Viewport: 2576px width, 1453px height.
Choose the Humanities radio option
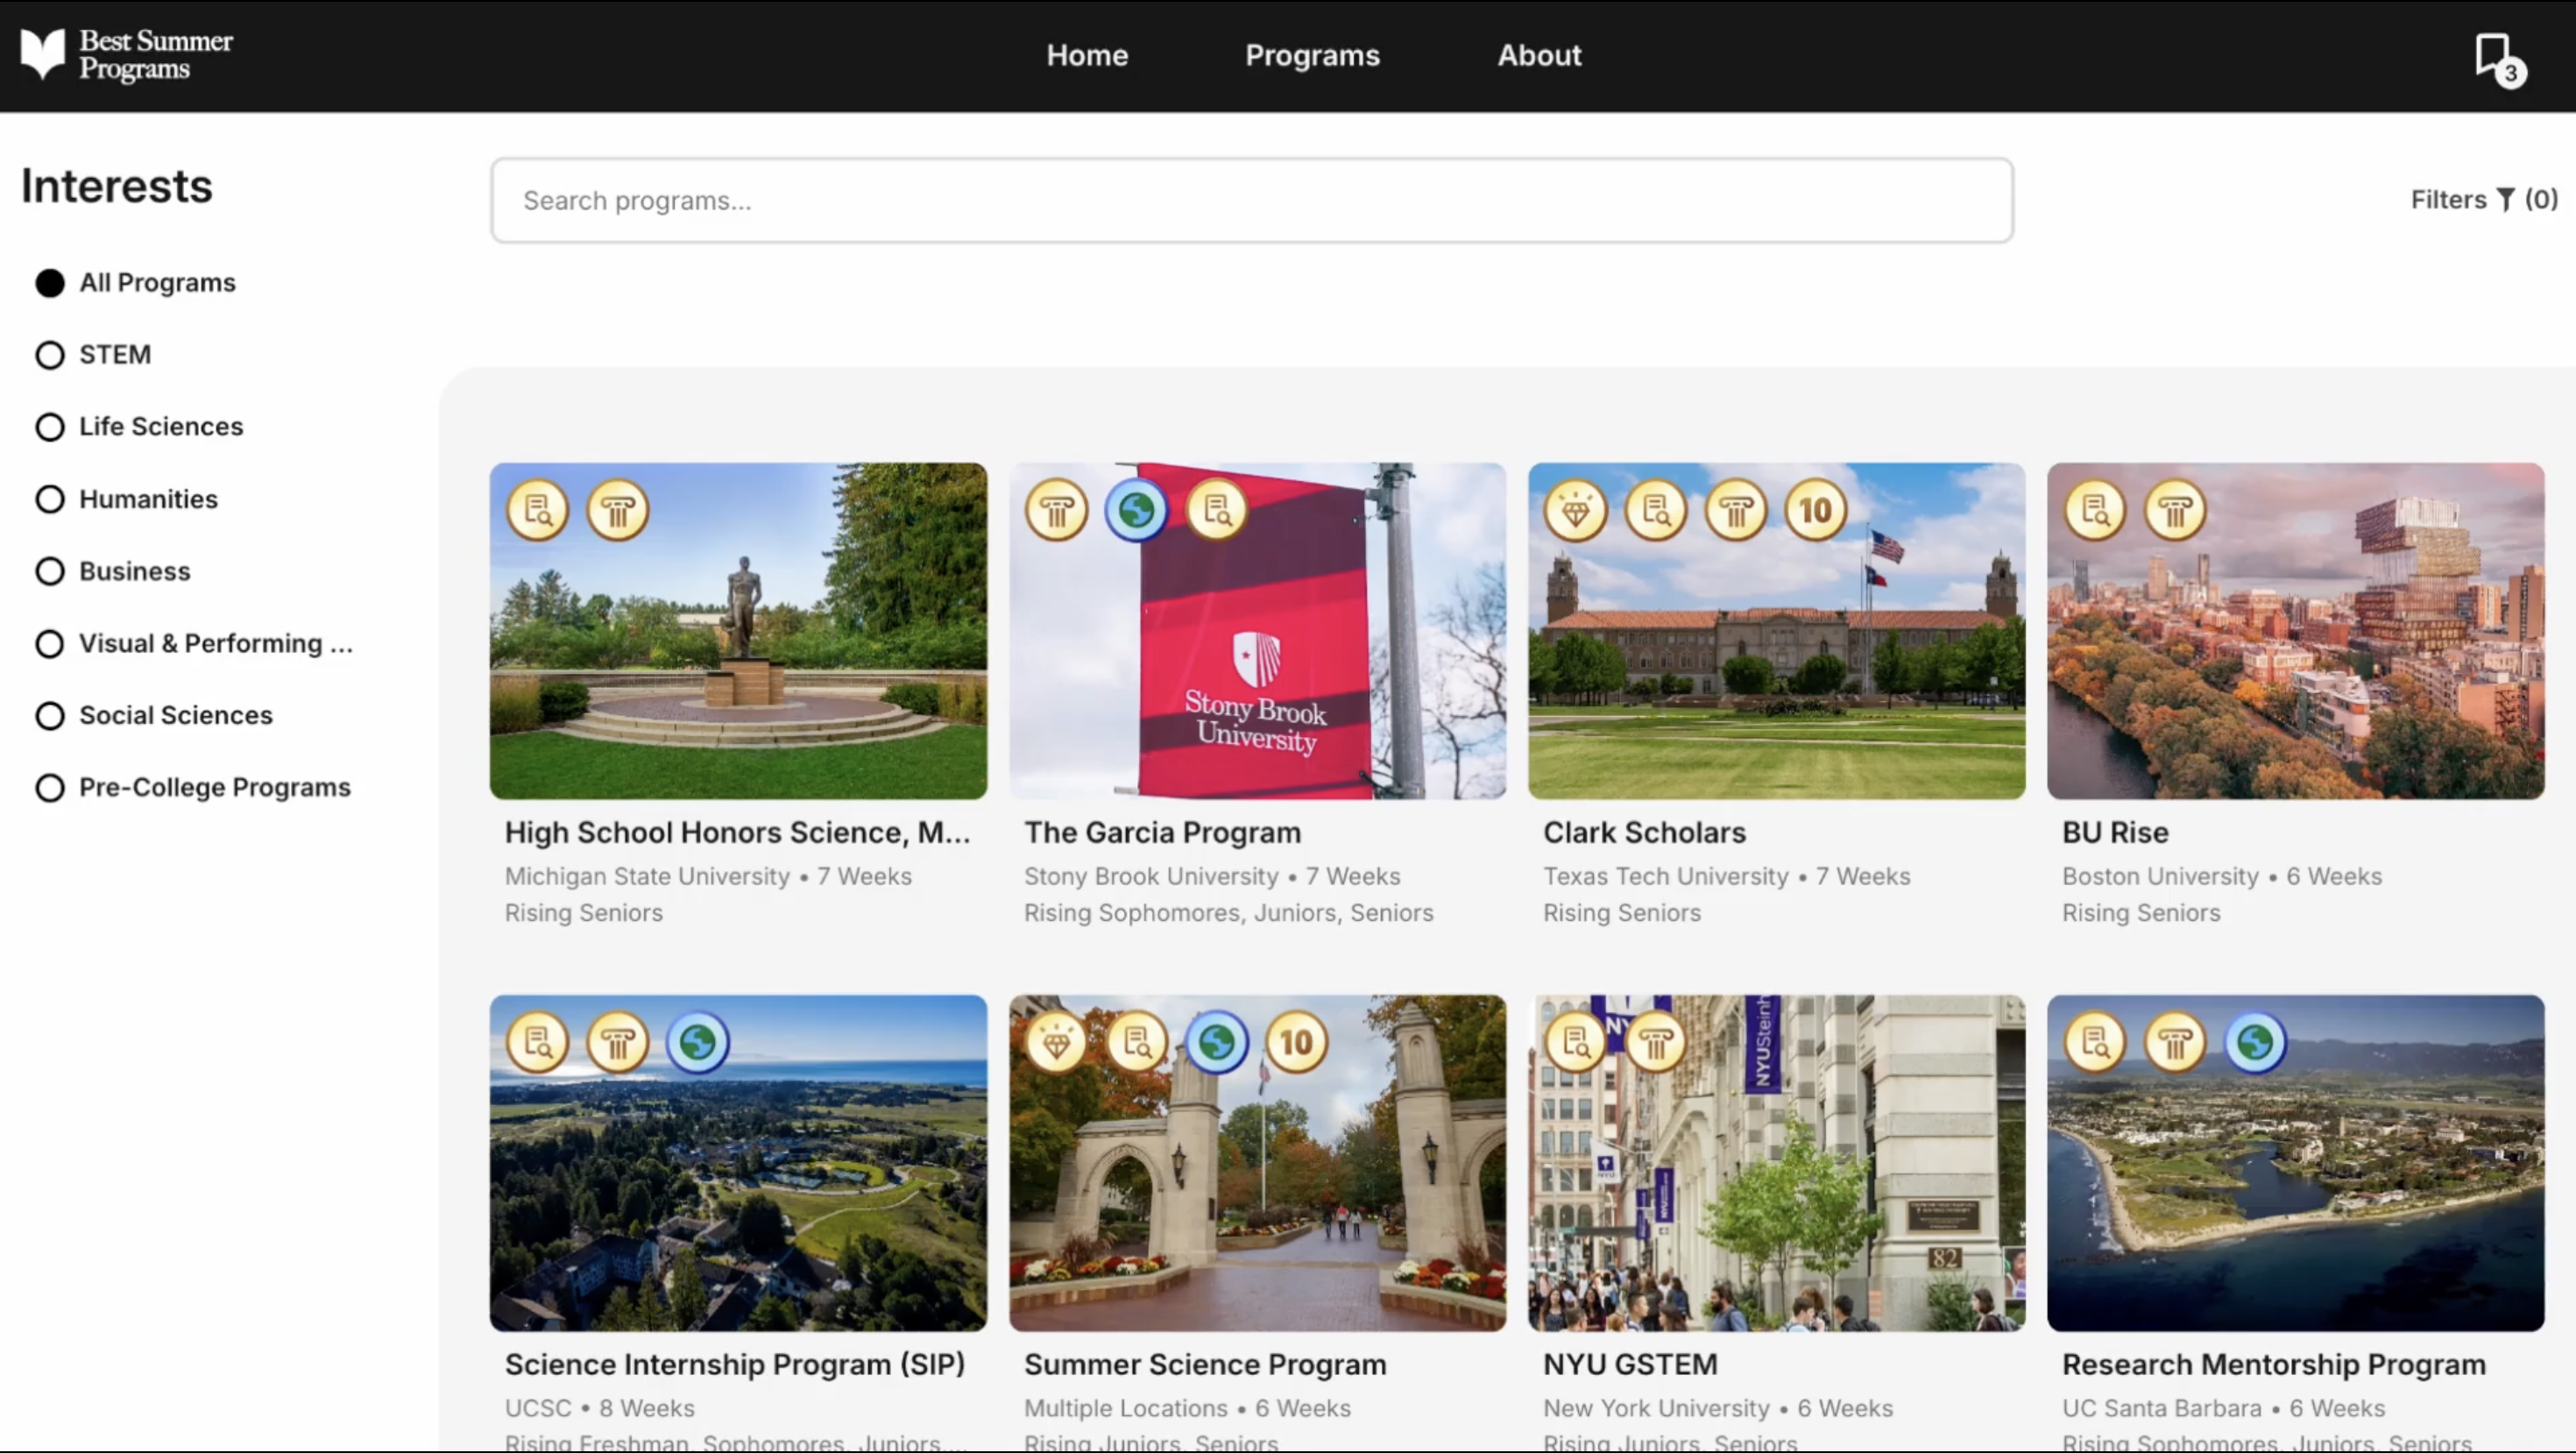[x=50, y=499]
